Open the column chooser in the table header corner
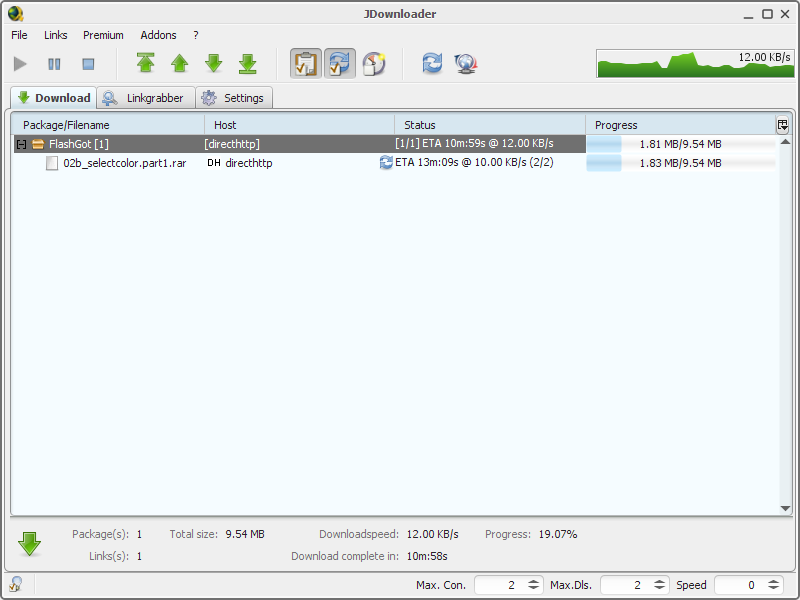The height and width of the screenshot is (600, 800). point(783,124)
